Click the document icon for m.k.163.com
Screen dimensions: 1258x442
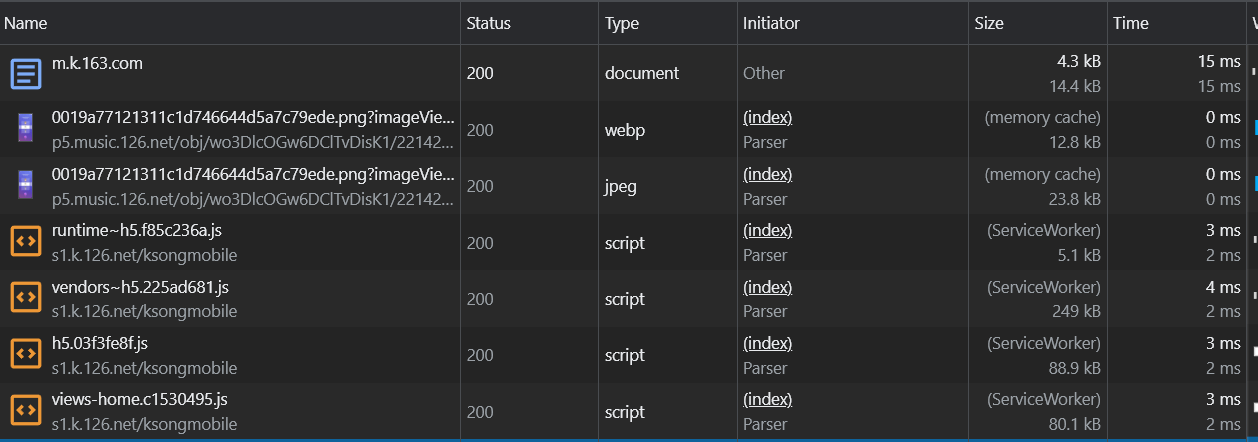[x=25, y=73]
